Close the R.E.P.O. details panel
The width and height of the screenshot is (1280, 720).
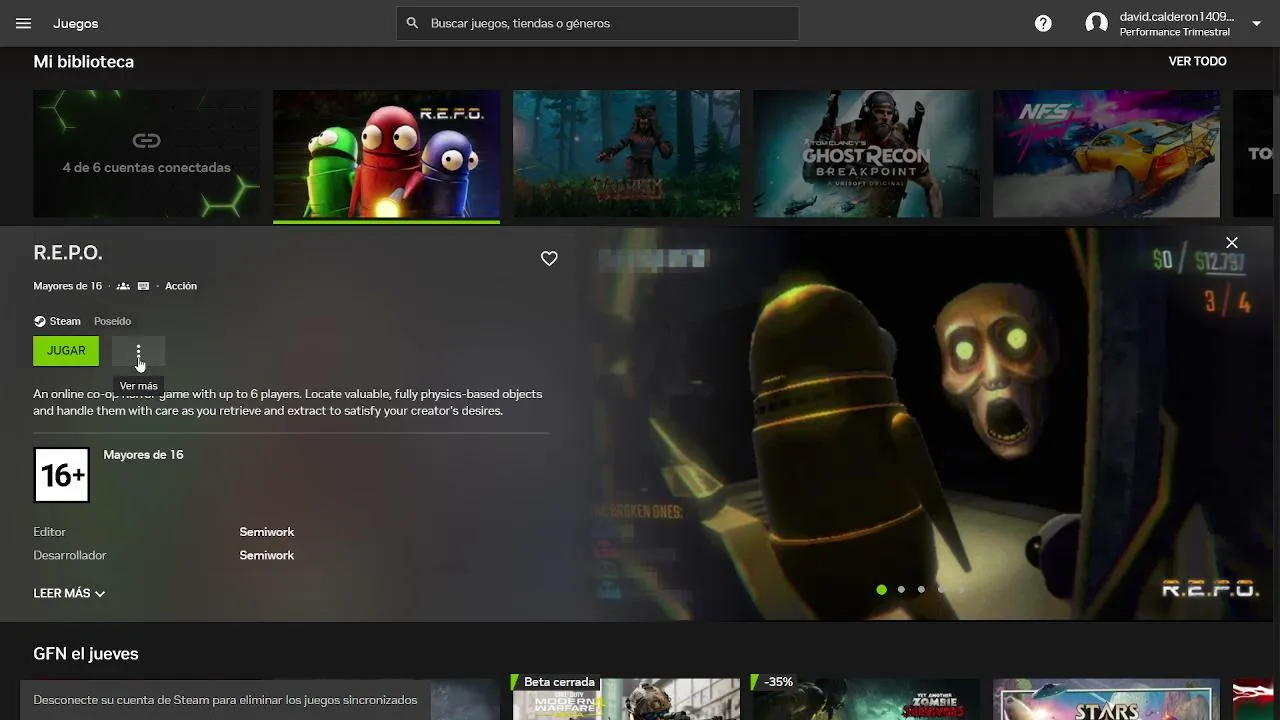tap(1232, 243)
